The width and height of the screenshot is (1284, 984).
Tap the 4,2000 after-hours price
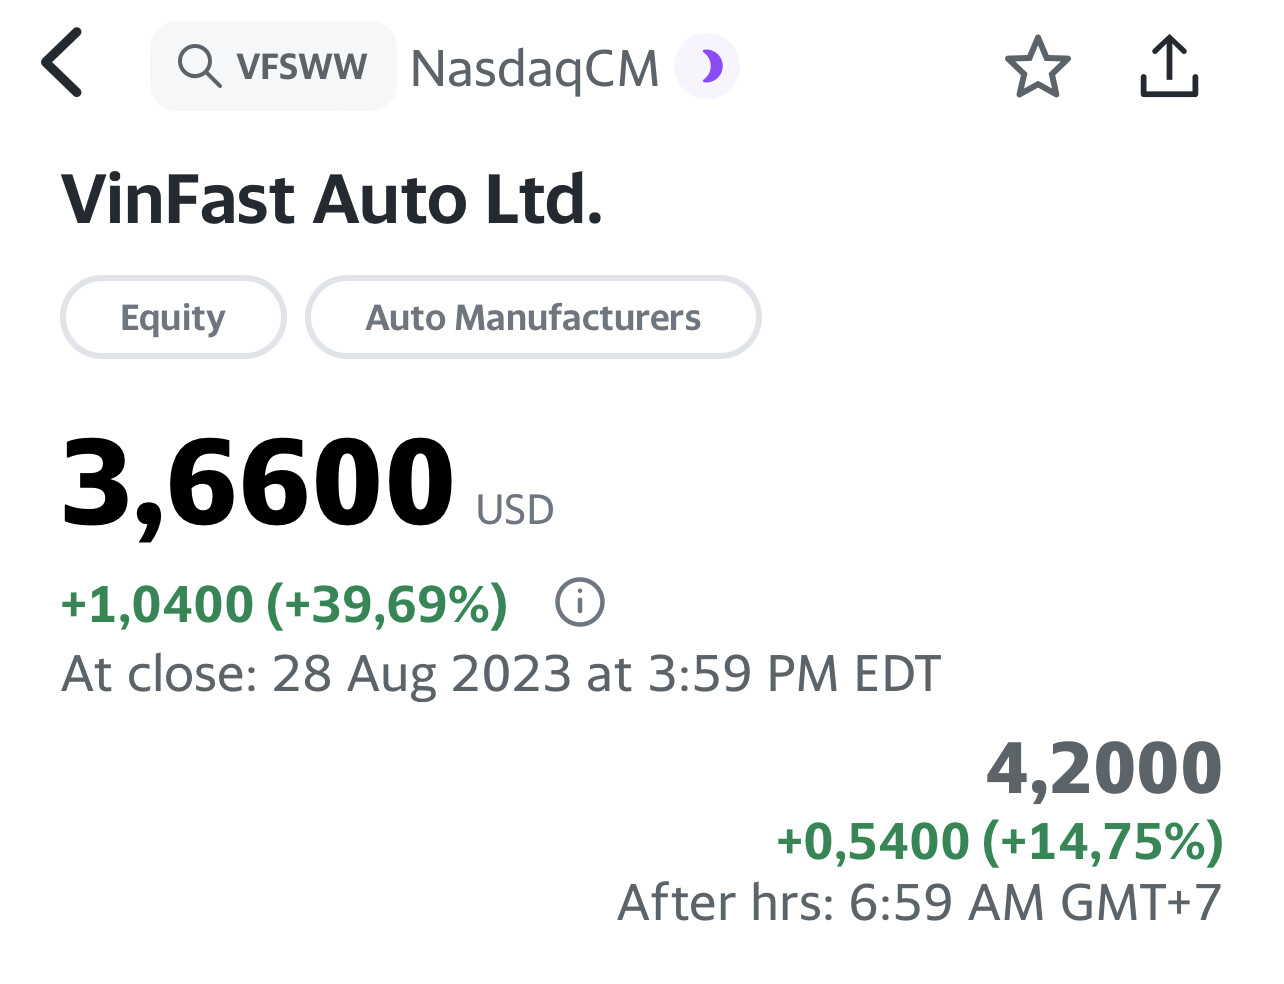(x=1104, y=768)
